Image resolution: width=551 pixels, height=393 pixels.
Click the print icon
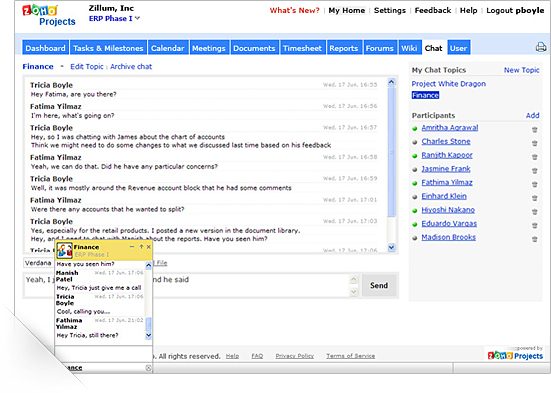[x=541, y=47]
